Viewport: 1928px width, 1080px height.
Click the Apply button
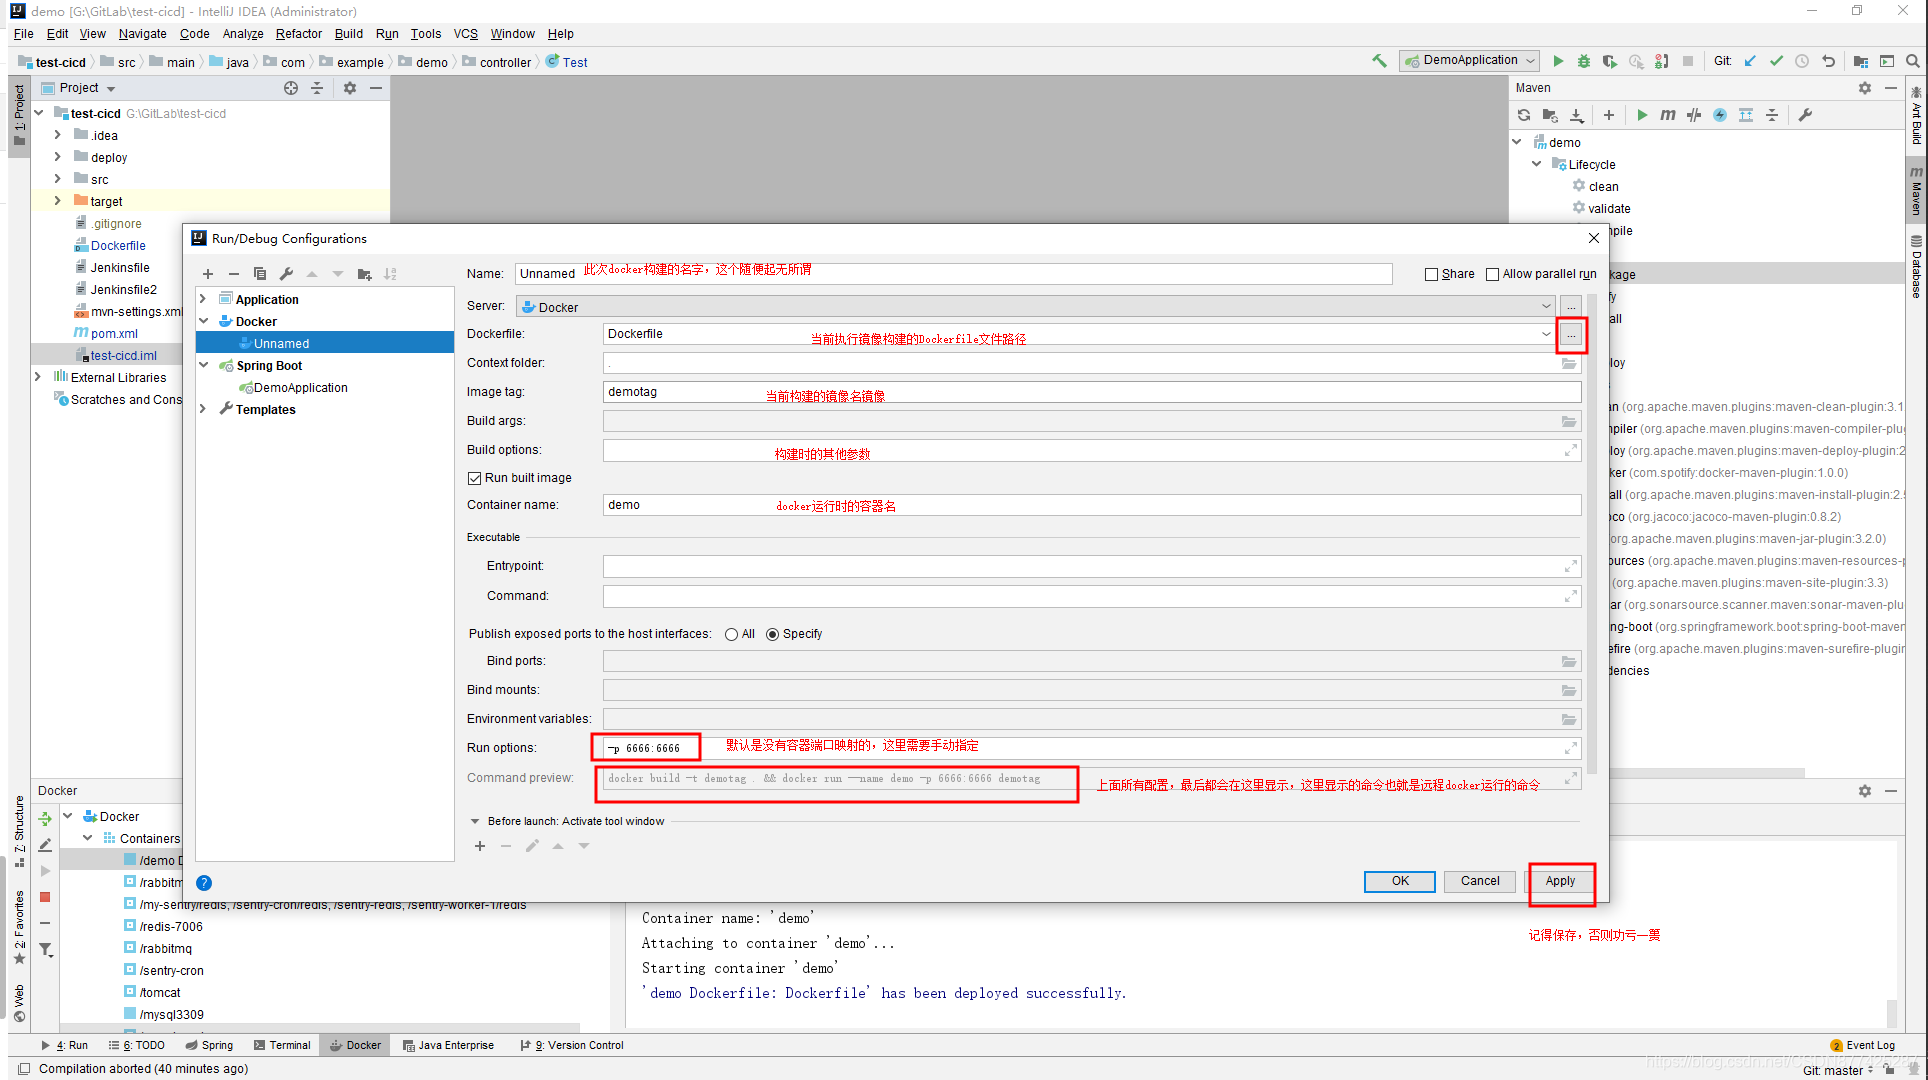point(1560,881)
